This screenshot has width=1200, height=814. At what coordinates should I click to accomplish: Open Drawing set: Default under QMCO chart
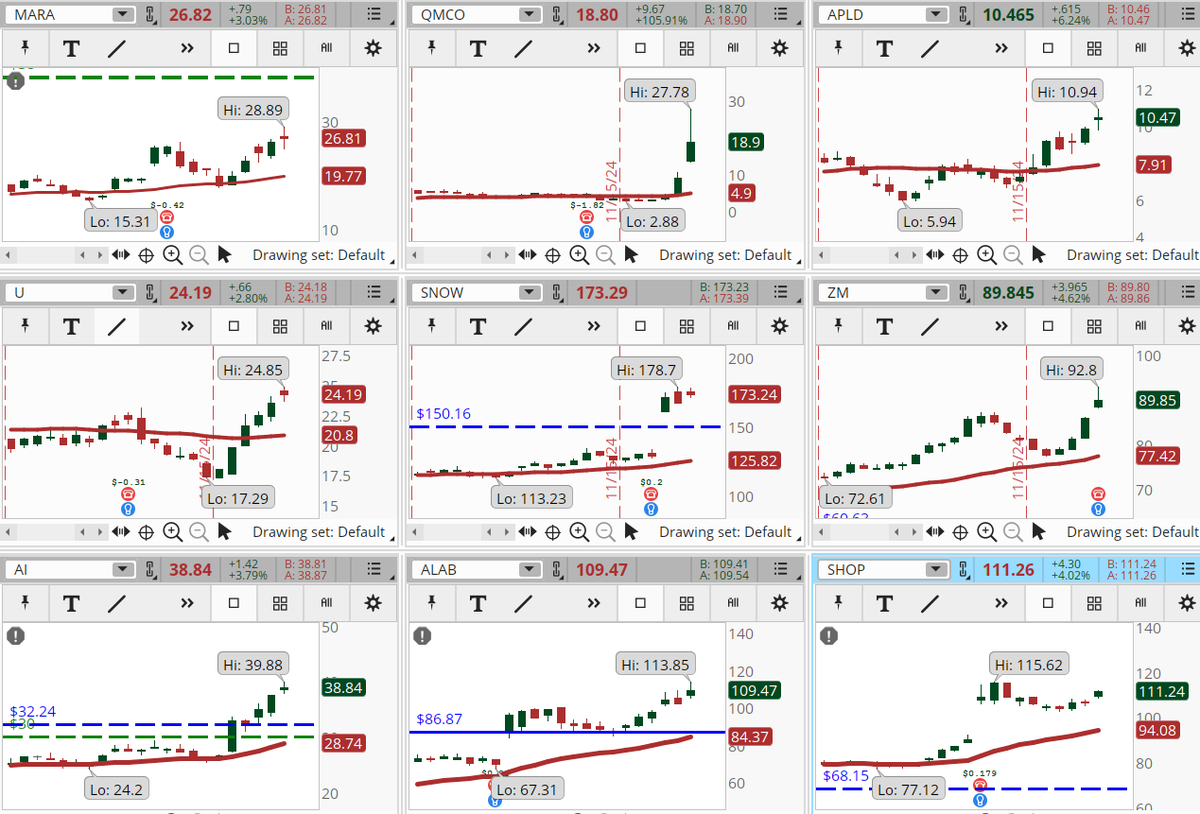click(725, 255)
